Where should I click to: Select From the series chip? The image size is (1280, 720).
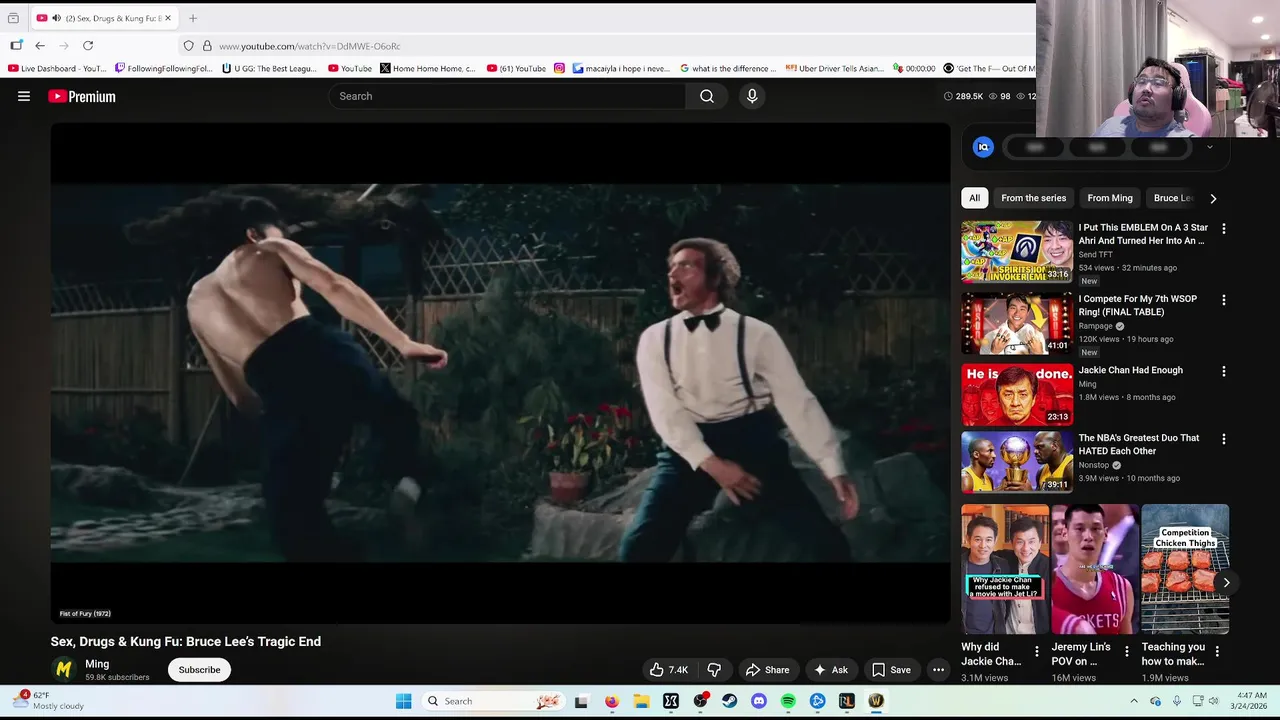pyautogui.click(x=1033, y=198)
